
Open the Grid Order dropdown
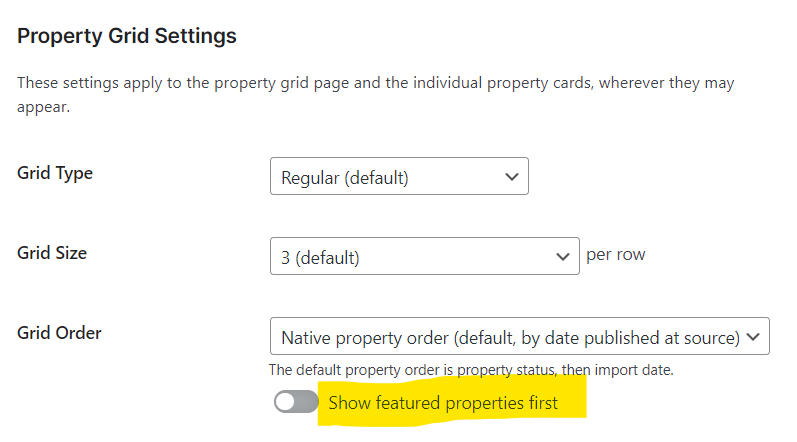pyautogui.click(x=519, y=337)
